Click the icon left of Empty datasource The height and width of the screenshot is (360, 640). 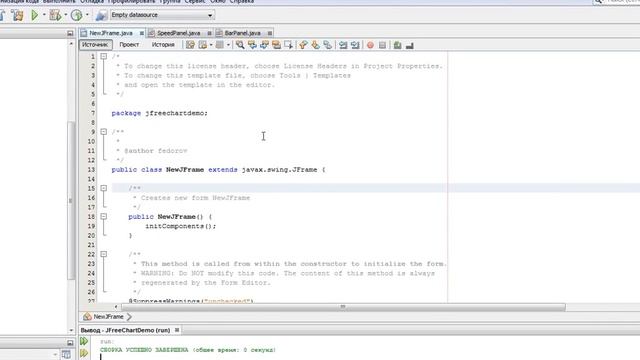101,16
